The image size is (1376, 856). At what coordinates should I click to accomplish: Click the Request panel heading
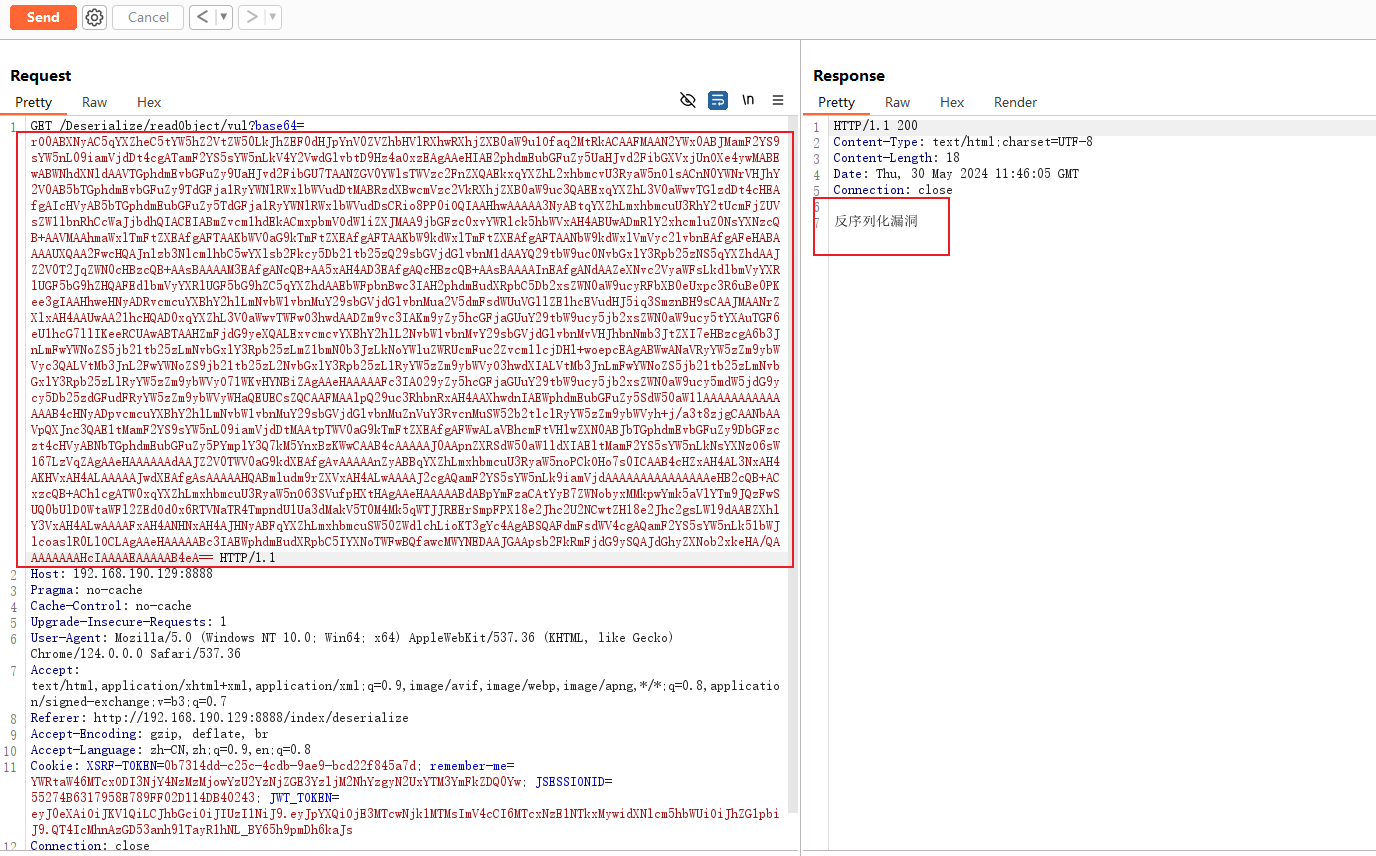[41, 76]
